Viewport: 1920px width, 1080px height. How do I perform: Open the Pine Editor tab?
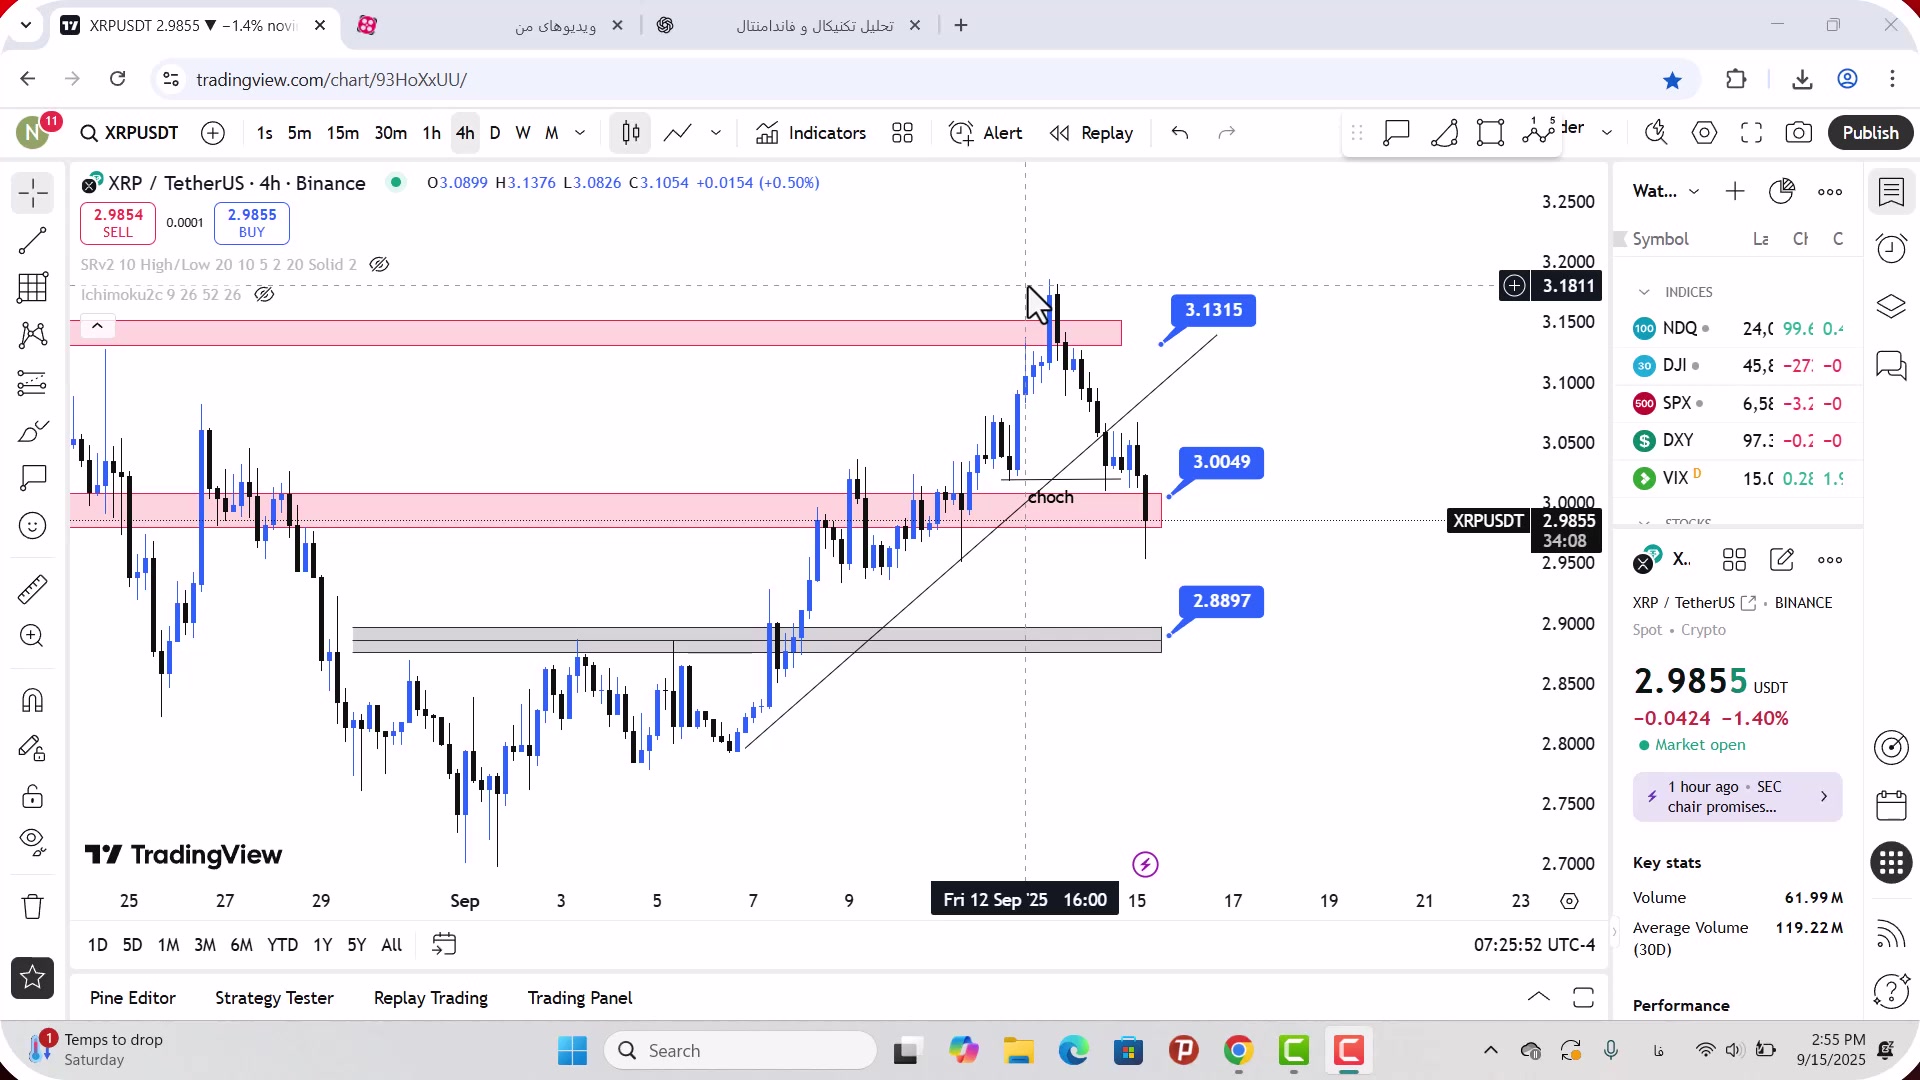tap(132, 998)
